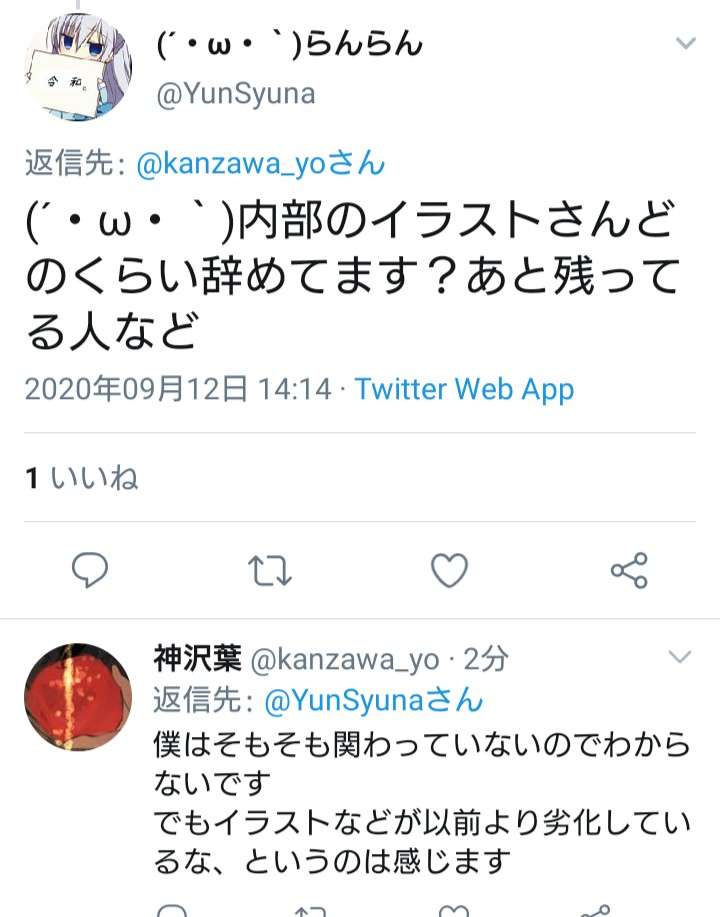Reply to the main tweet
This screenshot has width=720, height=917.
point(89,569)
